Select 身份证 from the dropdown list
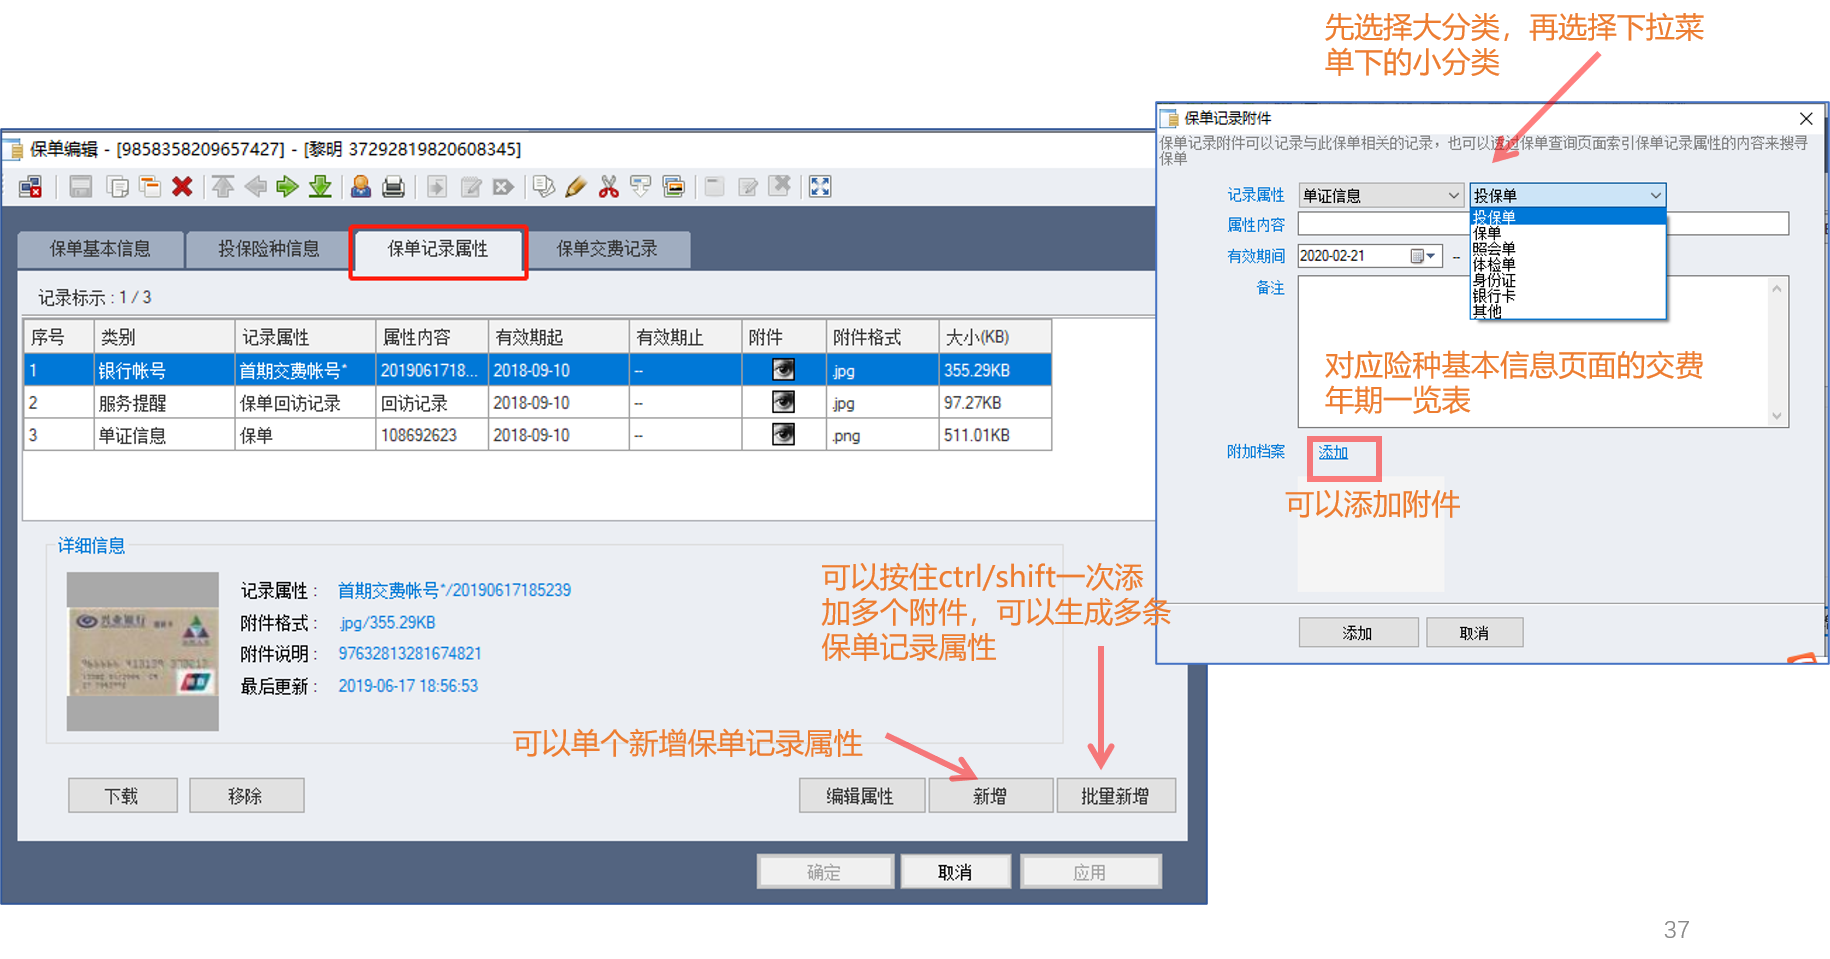Viewport: 1830px width, 959px height. pos(1494,281)
